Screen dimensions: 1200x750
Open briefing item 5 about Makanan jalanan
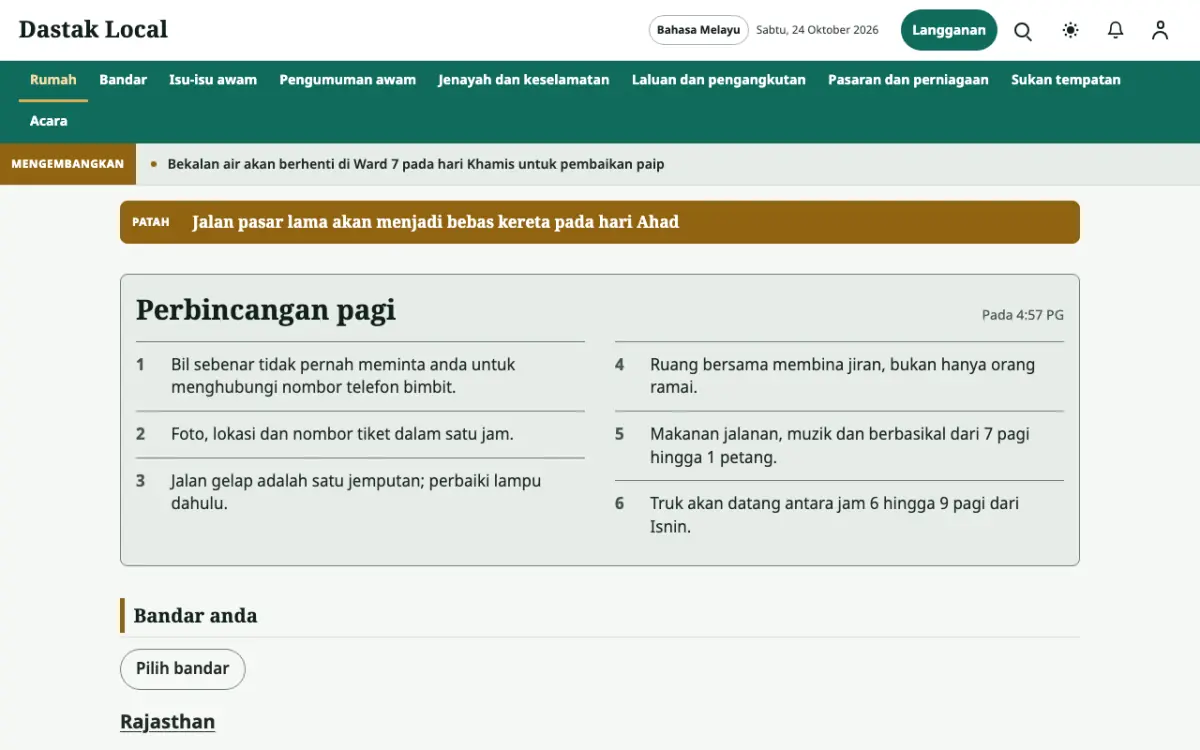click(x=839, y=446)
